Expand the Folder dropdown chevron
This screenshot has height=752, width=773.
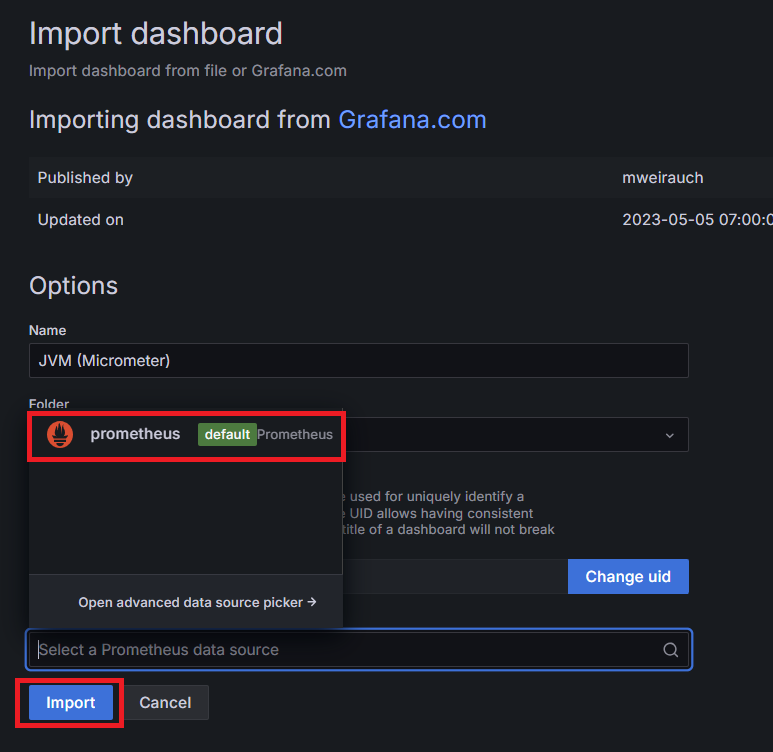tap(669, 435)
